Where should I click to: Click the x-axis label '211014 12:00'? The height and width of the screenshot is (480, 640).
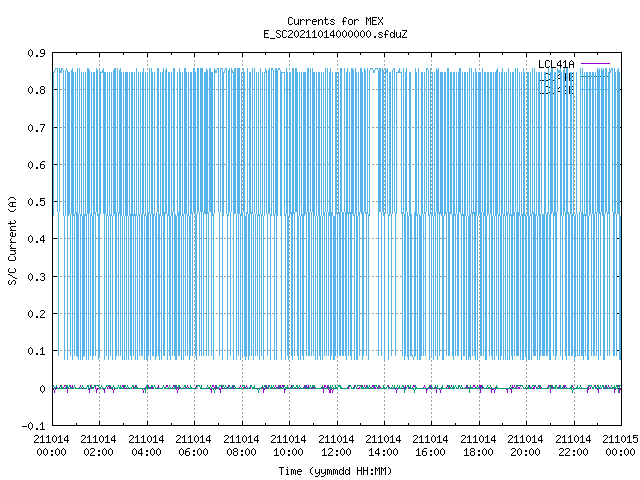[x=336, y=446]
